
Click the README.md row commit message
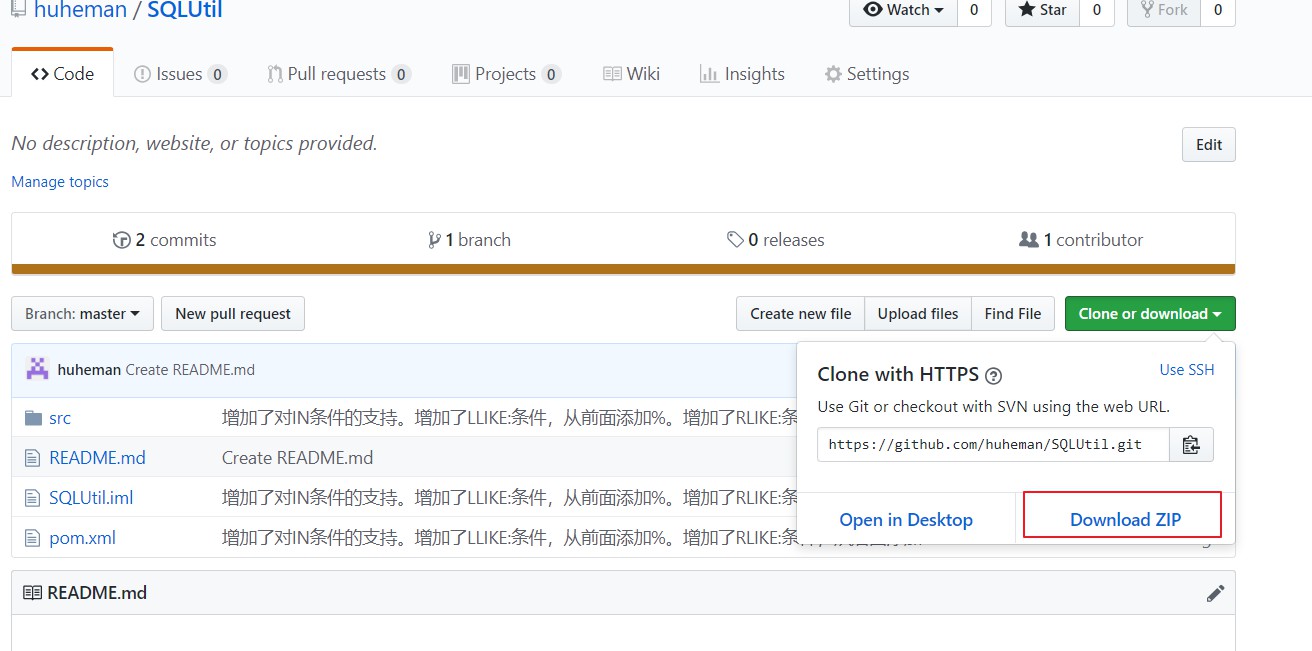coord(297,458)
